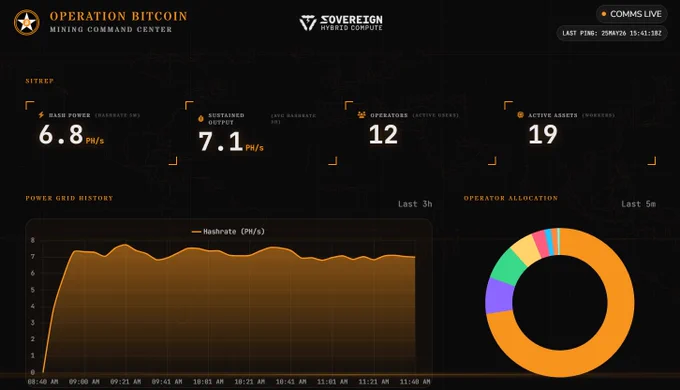
Task: Click the 11:21 AM axis label
Action: coord(373,382)
